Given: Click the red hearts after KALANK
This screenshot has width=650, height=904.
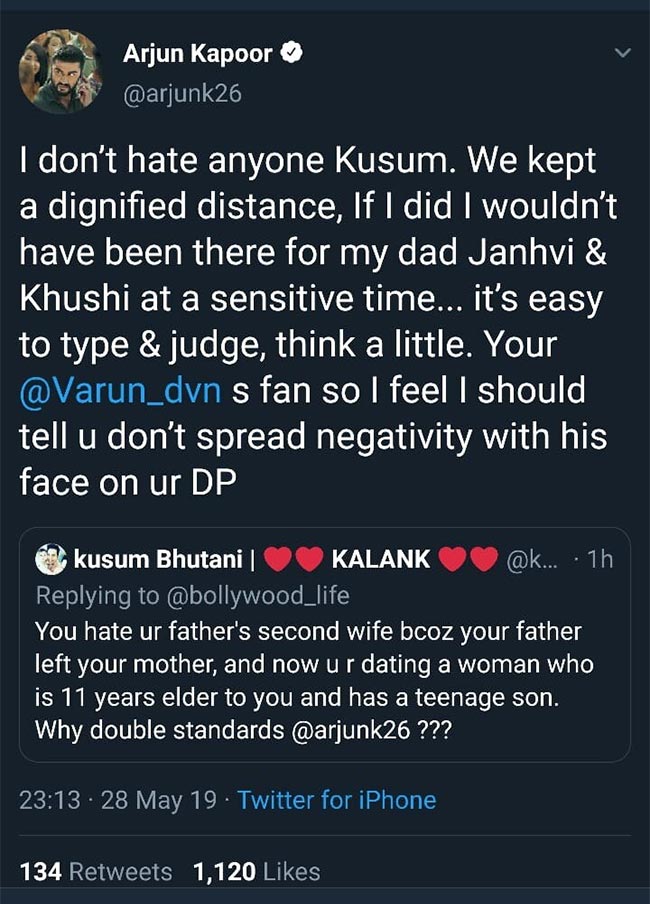Looking at the screenshot, I should click(x=469, y=560).
